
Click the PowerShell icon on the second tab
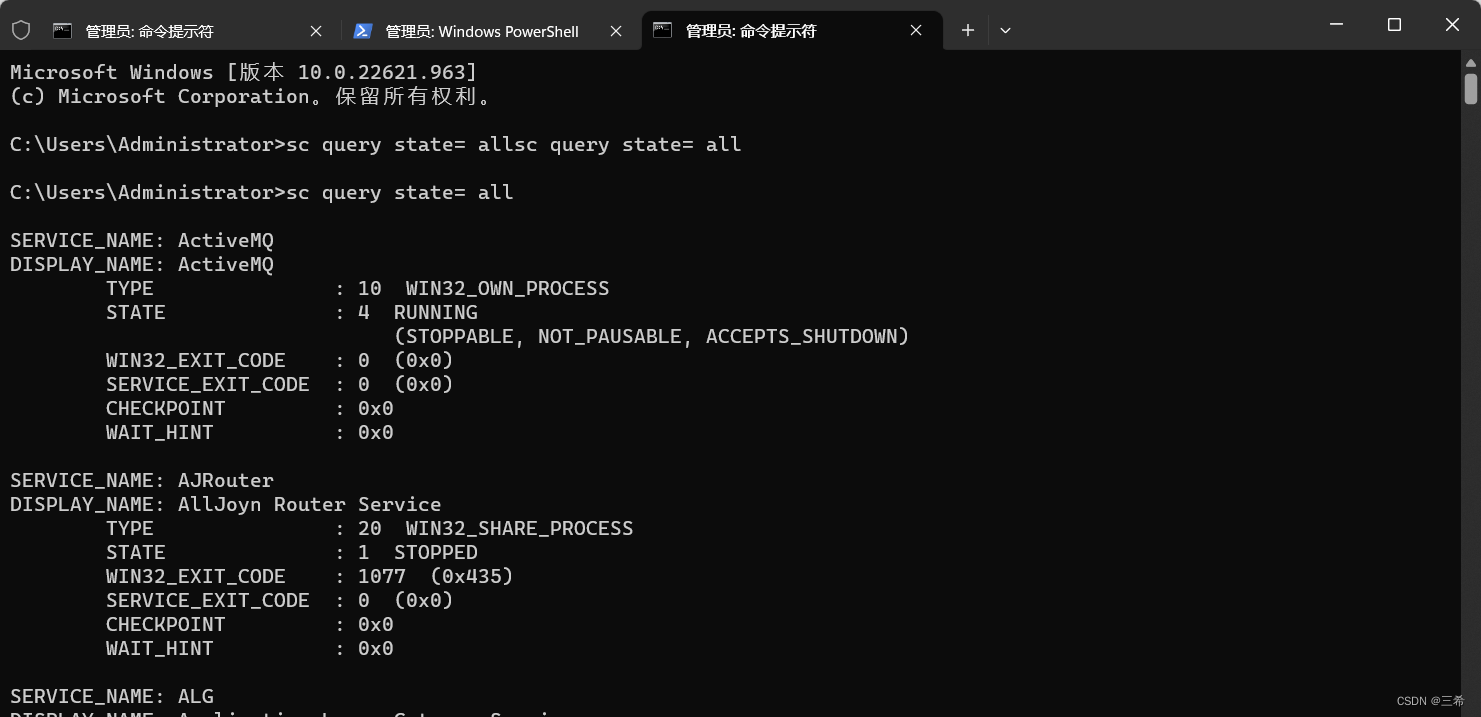tap(363, 31)
